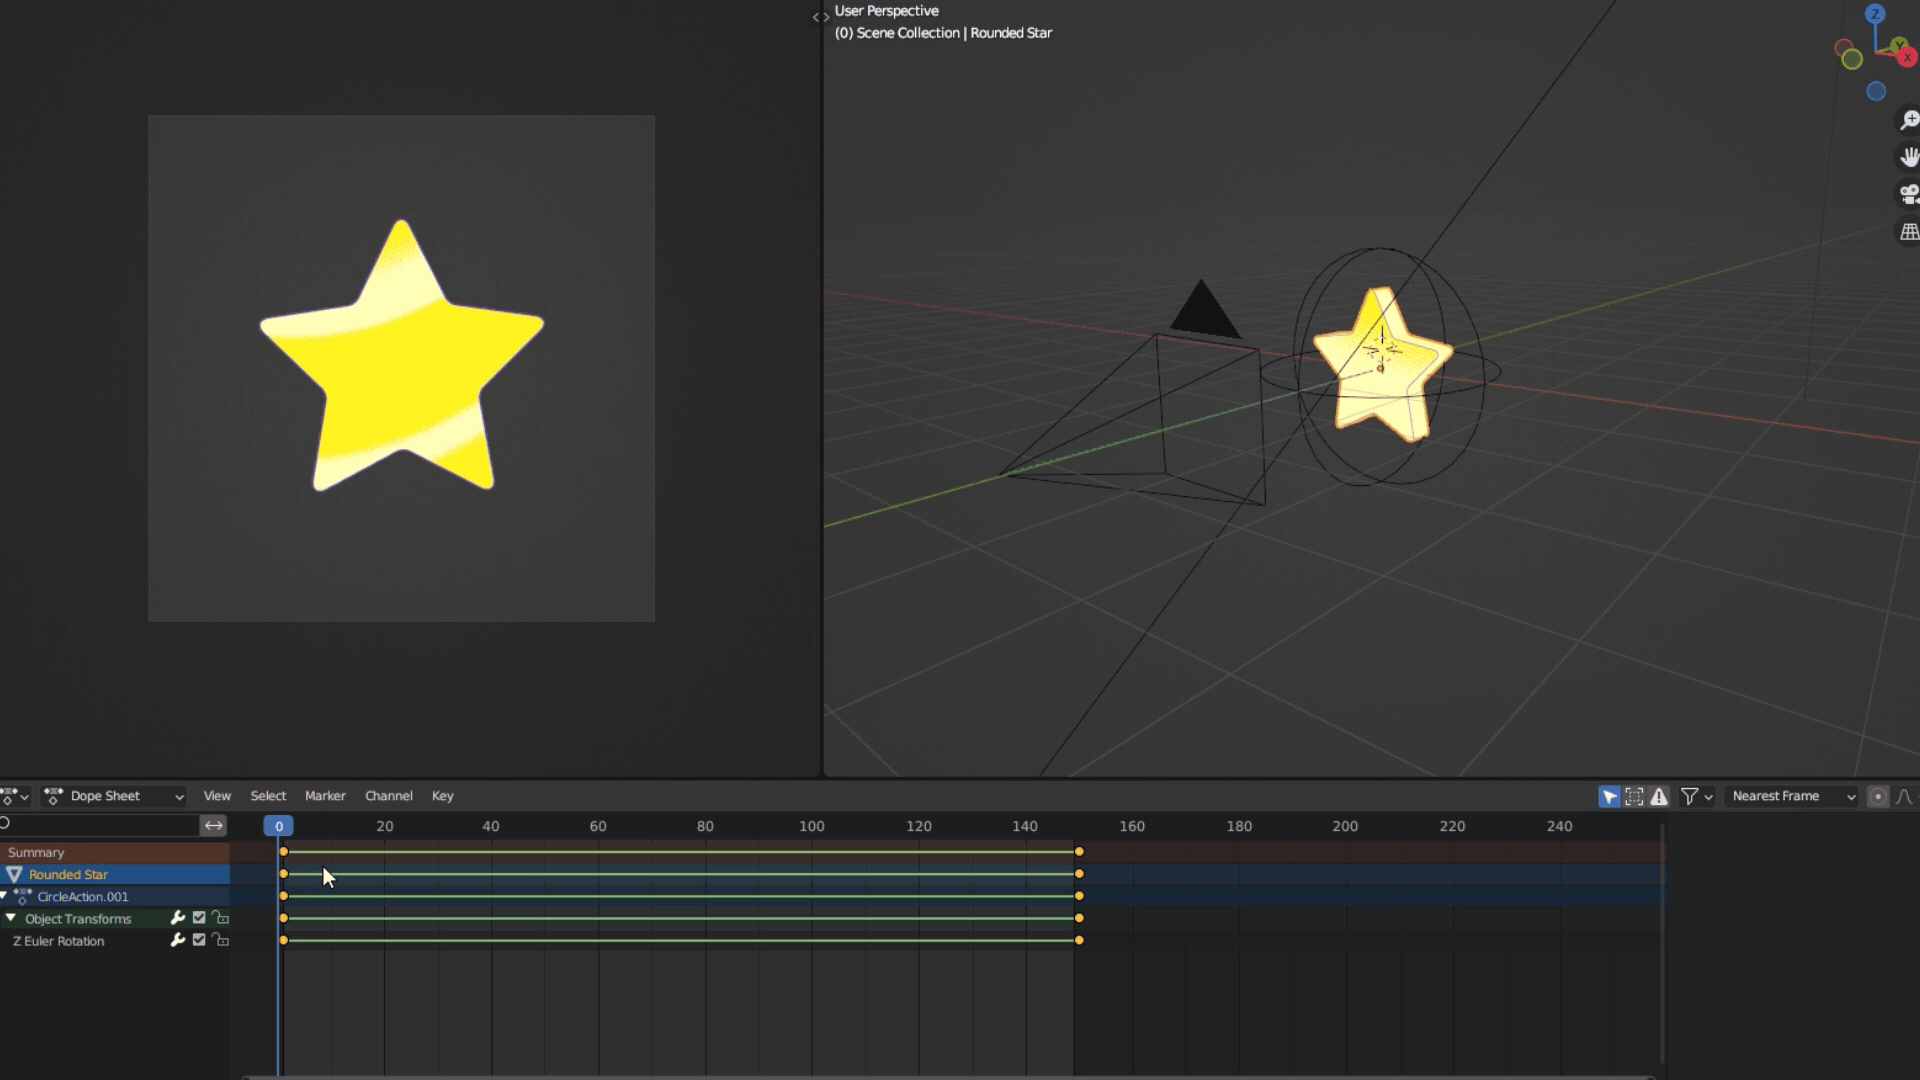Uncheck Object Transforms mute checkbox

(x=199, y=918)
